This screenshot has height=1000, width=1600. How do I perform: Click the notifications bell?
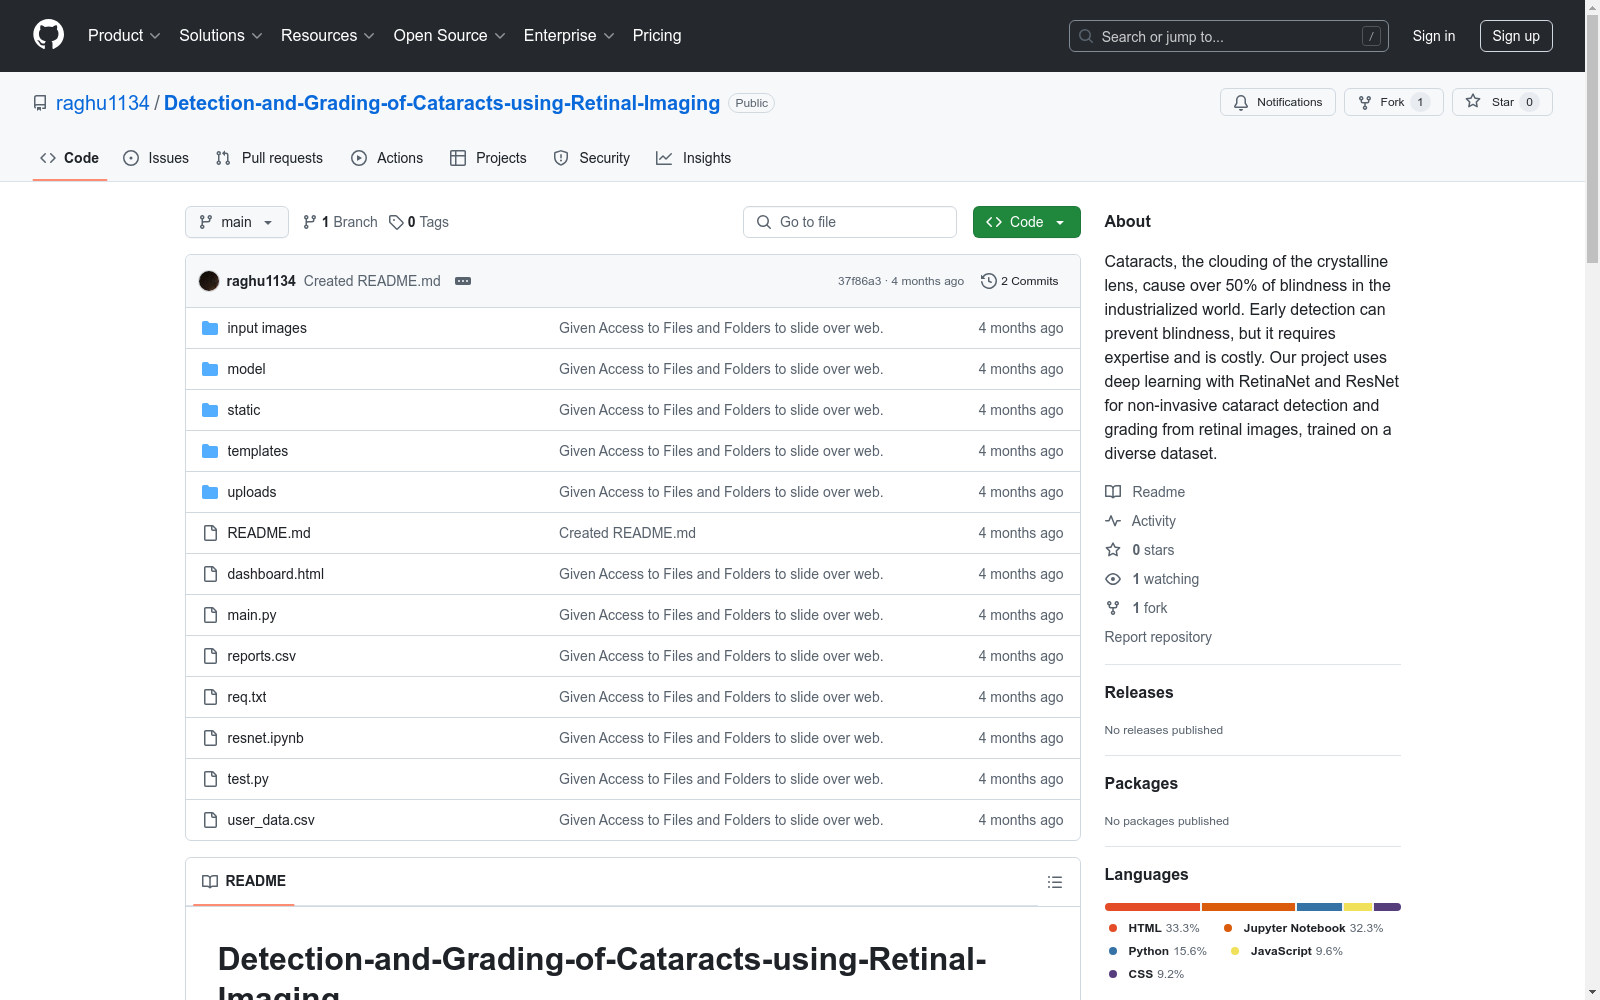point(1240,102)
